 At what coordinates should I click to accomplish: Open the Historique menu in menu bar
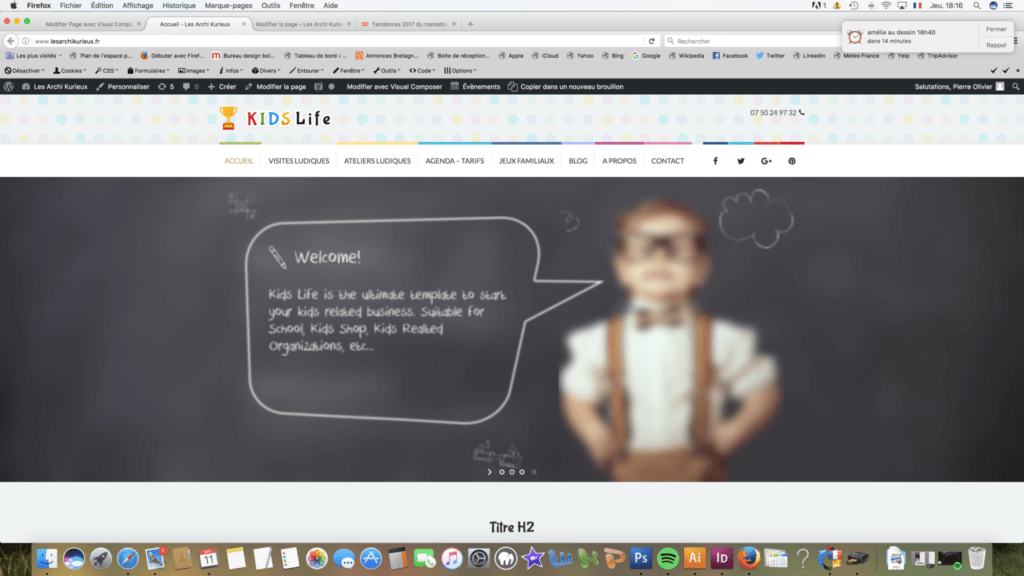(x=178, y=5)
